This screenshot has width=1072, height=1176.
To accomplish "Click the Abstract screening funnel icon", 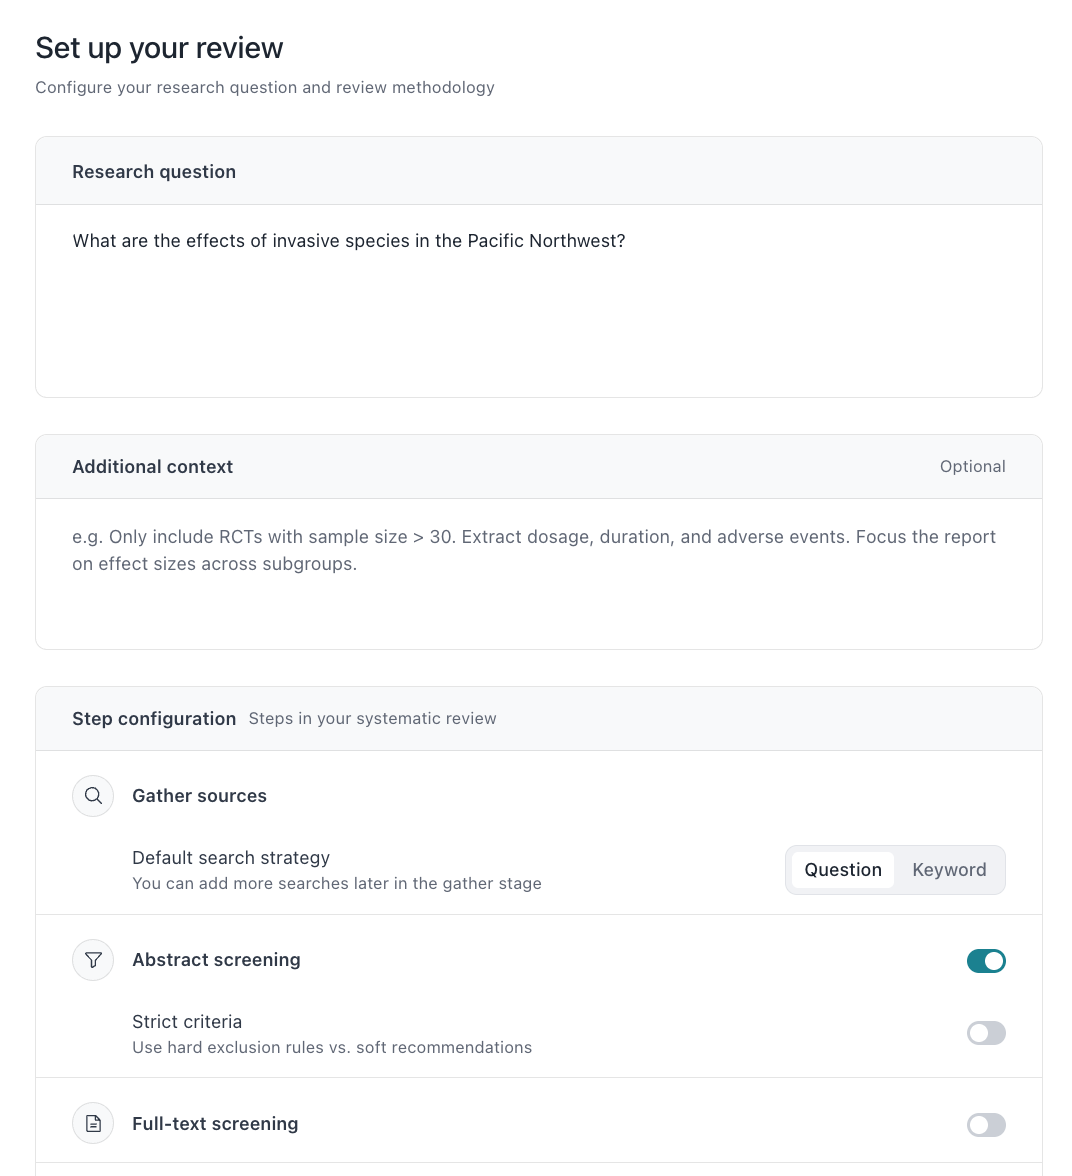I will click(93, 960).
